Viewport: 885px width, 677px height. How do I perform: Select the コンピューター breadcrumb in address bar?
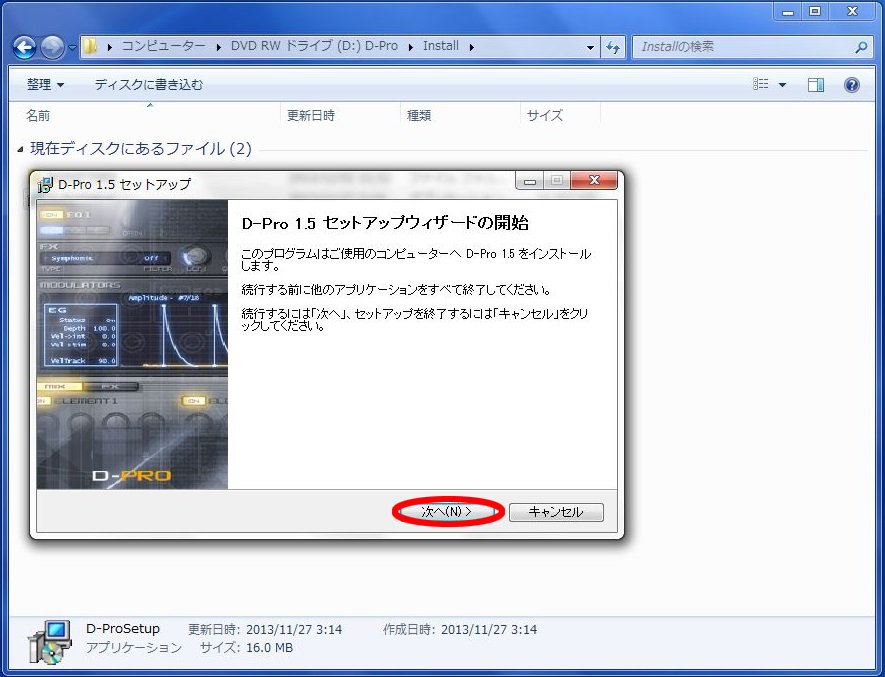[164, 46]
